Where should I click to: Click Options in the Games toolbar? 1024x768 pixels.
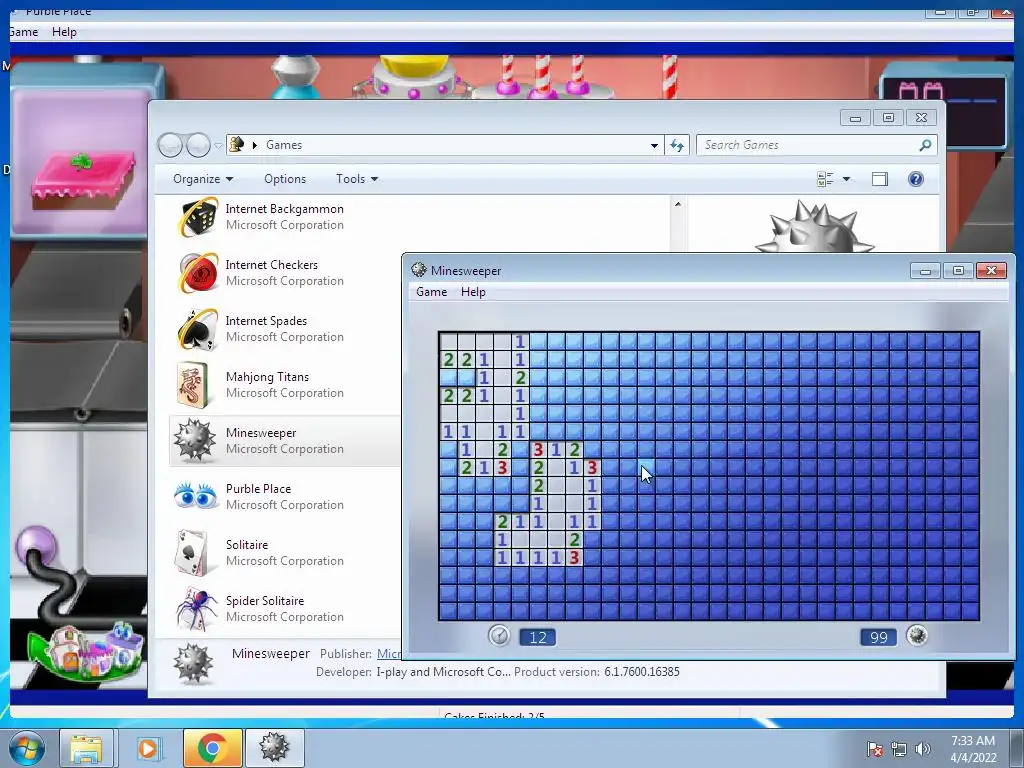coord(285,179)
